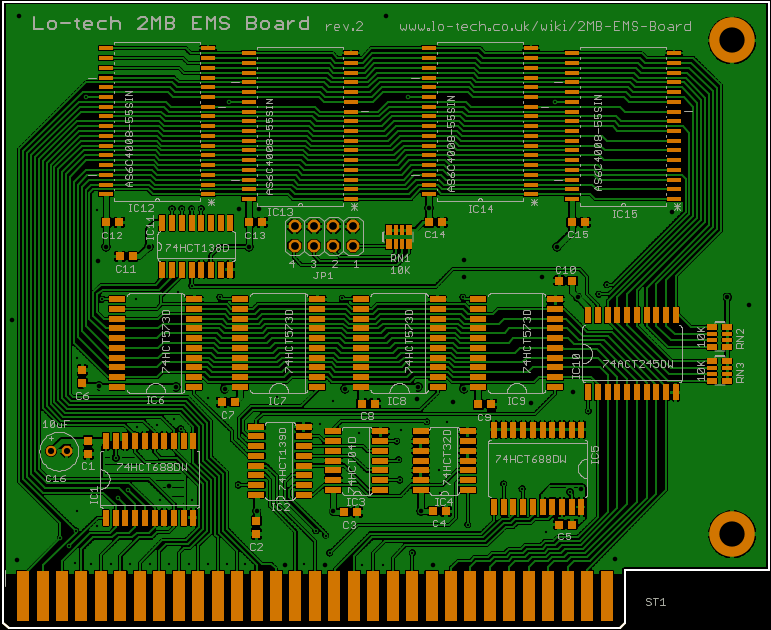The image size is (771, 630).
Task: Select the C1 capacitor label
Action: (x=88, y=466)
